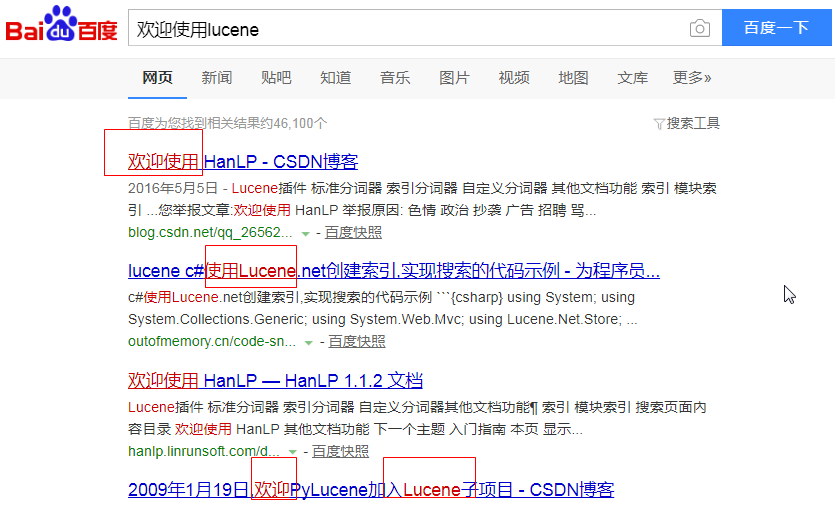Open the 贴吧 tab
The height and width of the screenshot is (507, 835).
point(276,78)
